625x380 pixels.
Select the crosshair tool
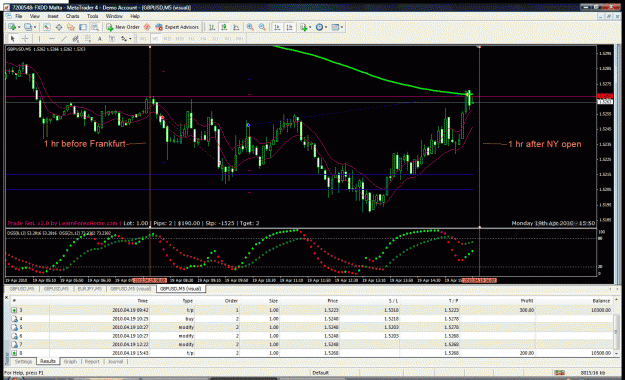pos(25,39)
